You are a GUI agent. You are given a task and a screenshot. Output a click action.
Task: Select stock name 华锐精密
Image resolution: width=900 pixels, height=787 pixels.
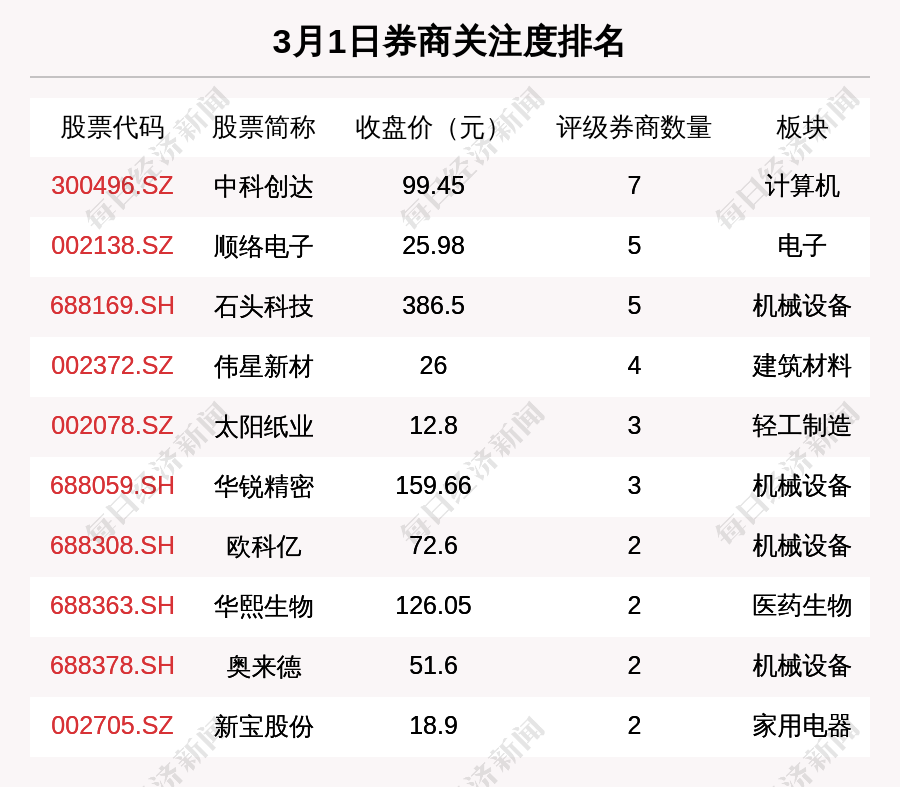click(x=263, y=486)
